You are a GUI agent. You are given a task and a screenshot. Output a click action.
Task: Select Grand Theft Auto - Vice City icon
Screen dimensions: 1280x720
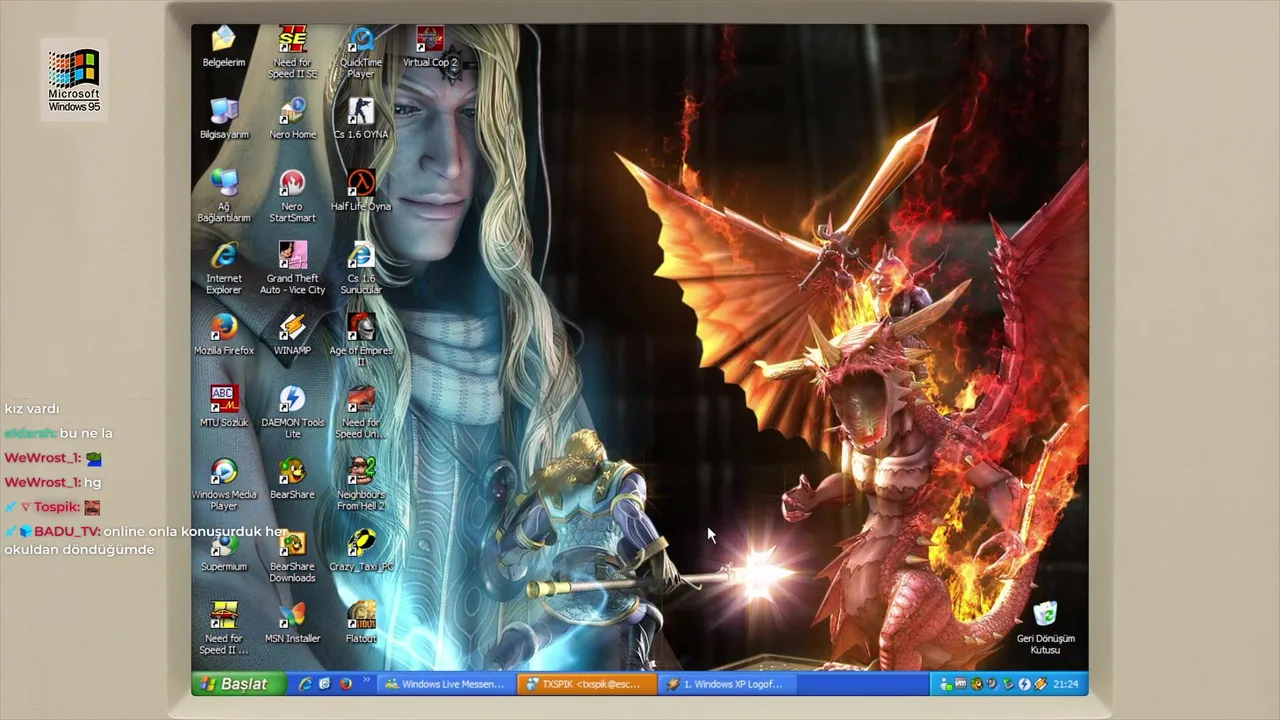[292, 269]
